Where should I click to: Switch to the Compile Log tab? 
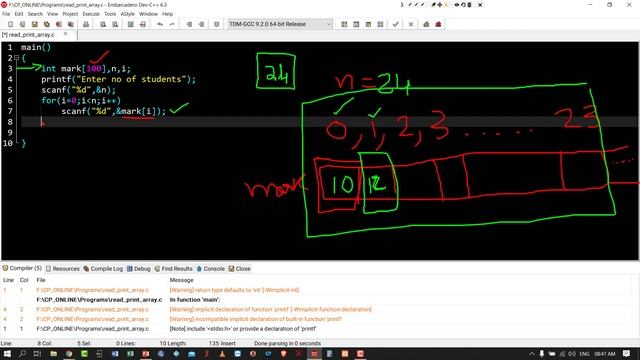[103, 269]
